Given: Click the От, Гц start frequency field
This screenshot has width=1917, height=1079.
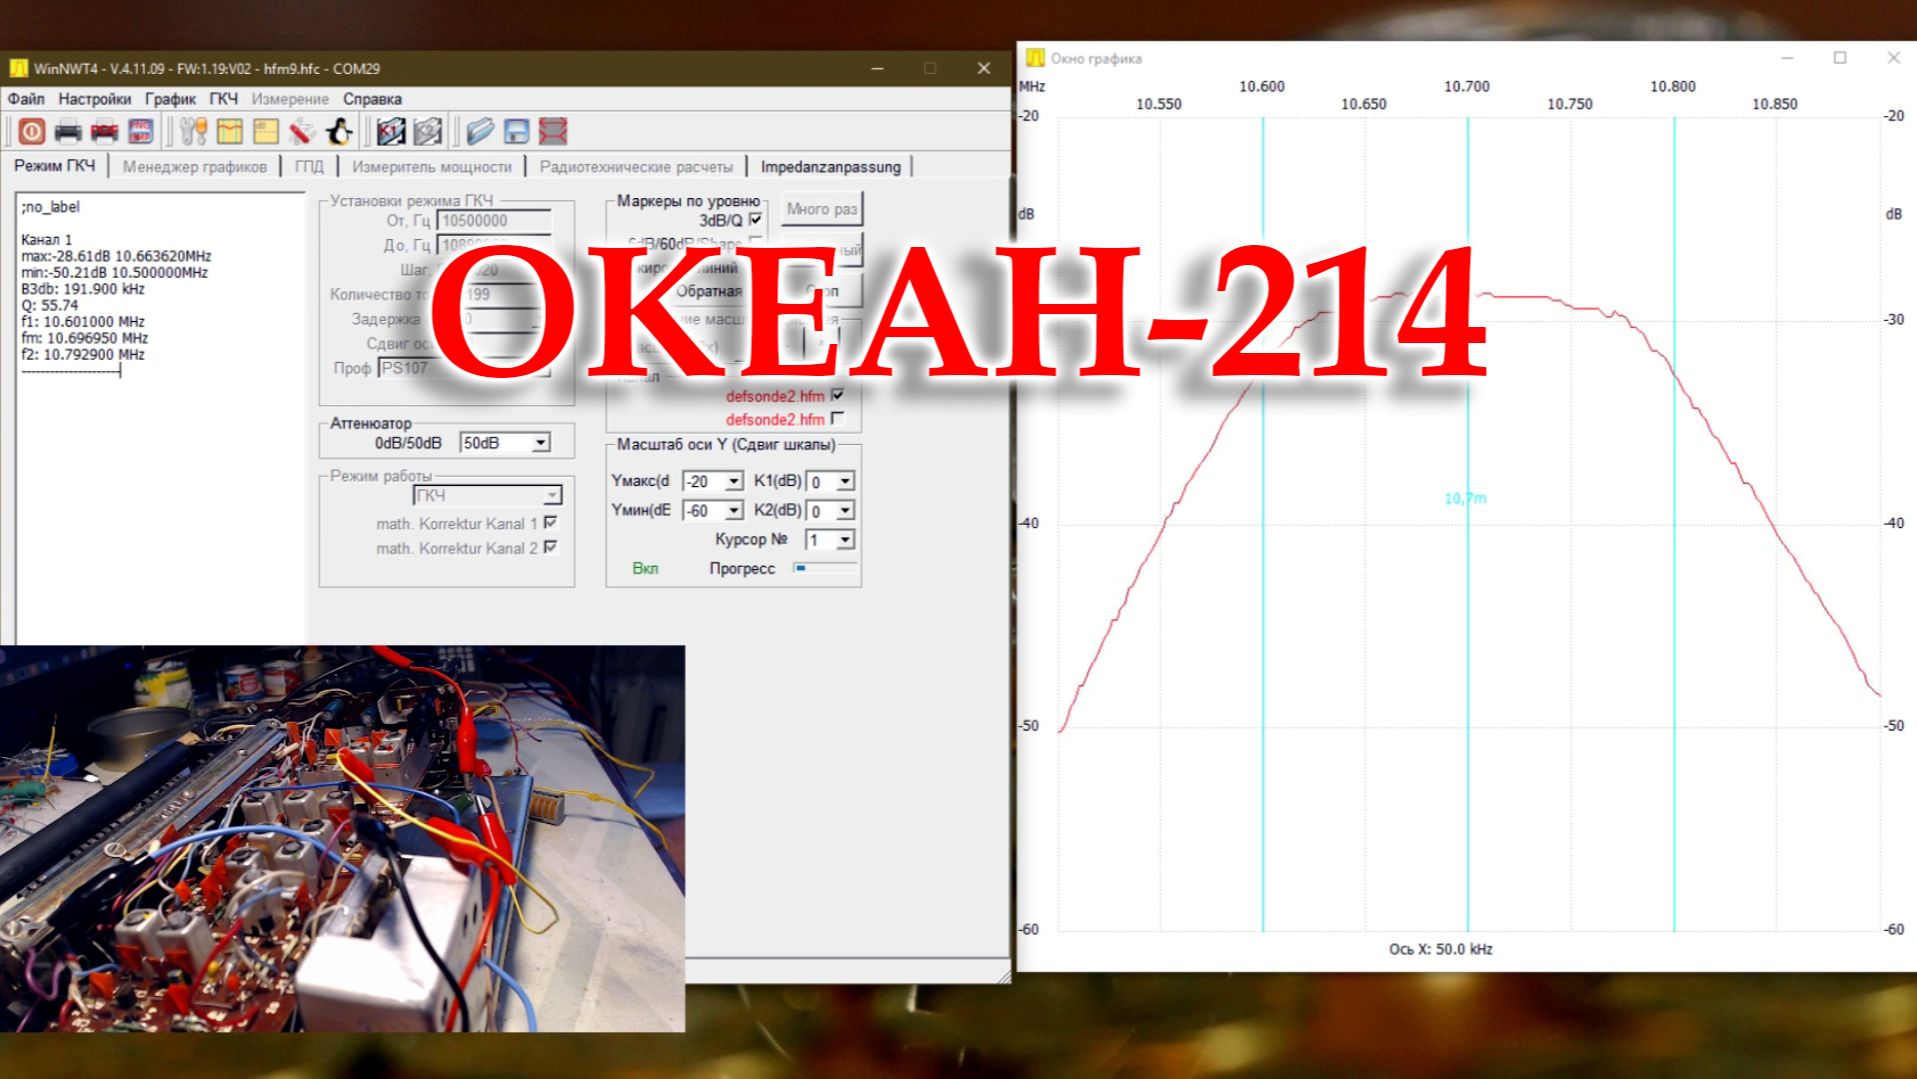Looking at the screenshot, I should 494,220.
